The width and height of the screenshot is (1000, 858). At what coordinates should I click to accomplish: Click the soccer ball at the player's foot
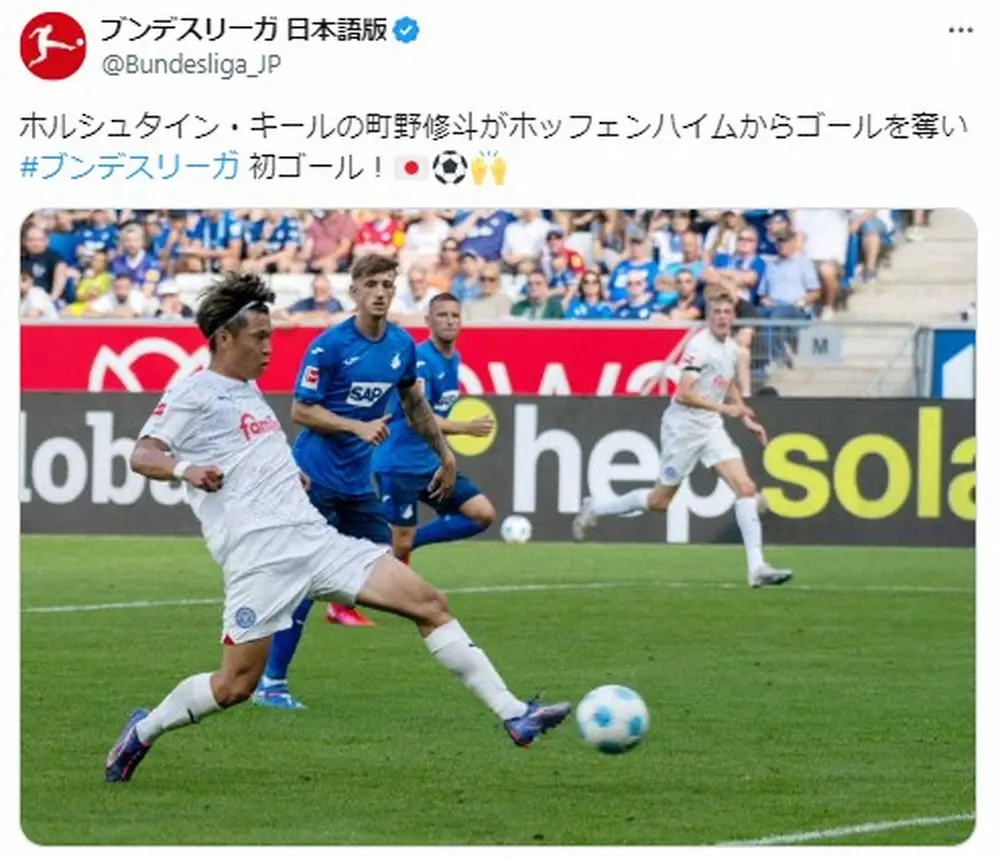612,719
